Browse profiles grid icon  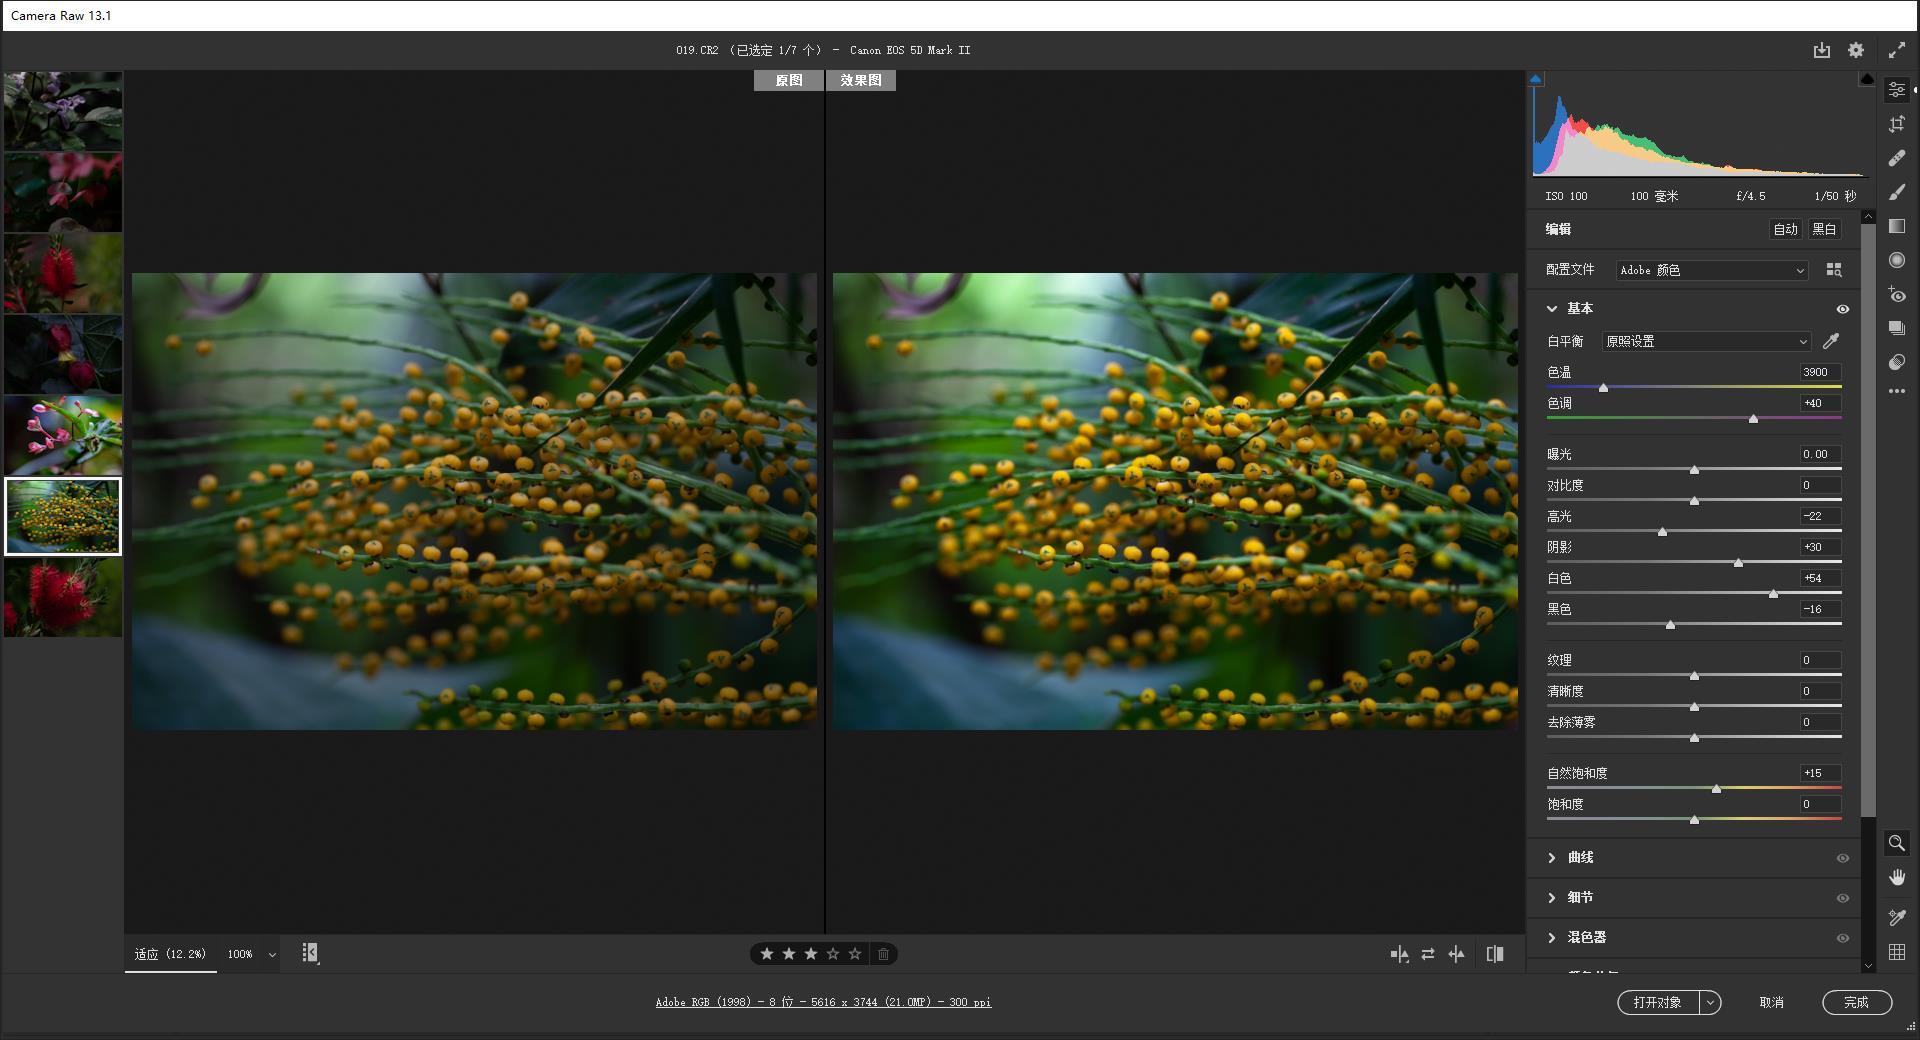(1834, 270)
